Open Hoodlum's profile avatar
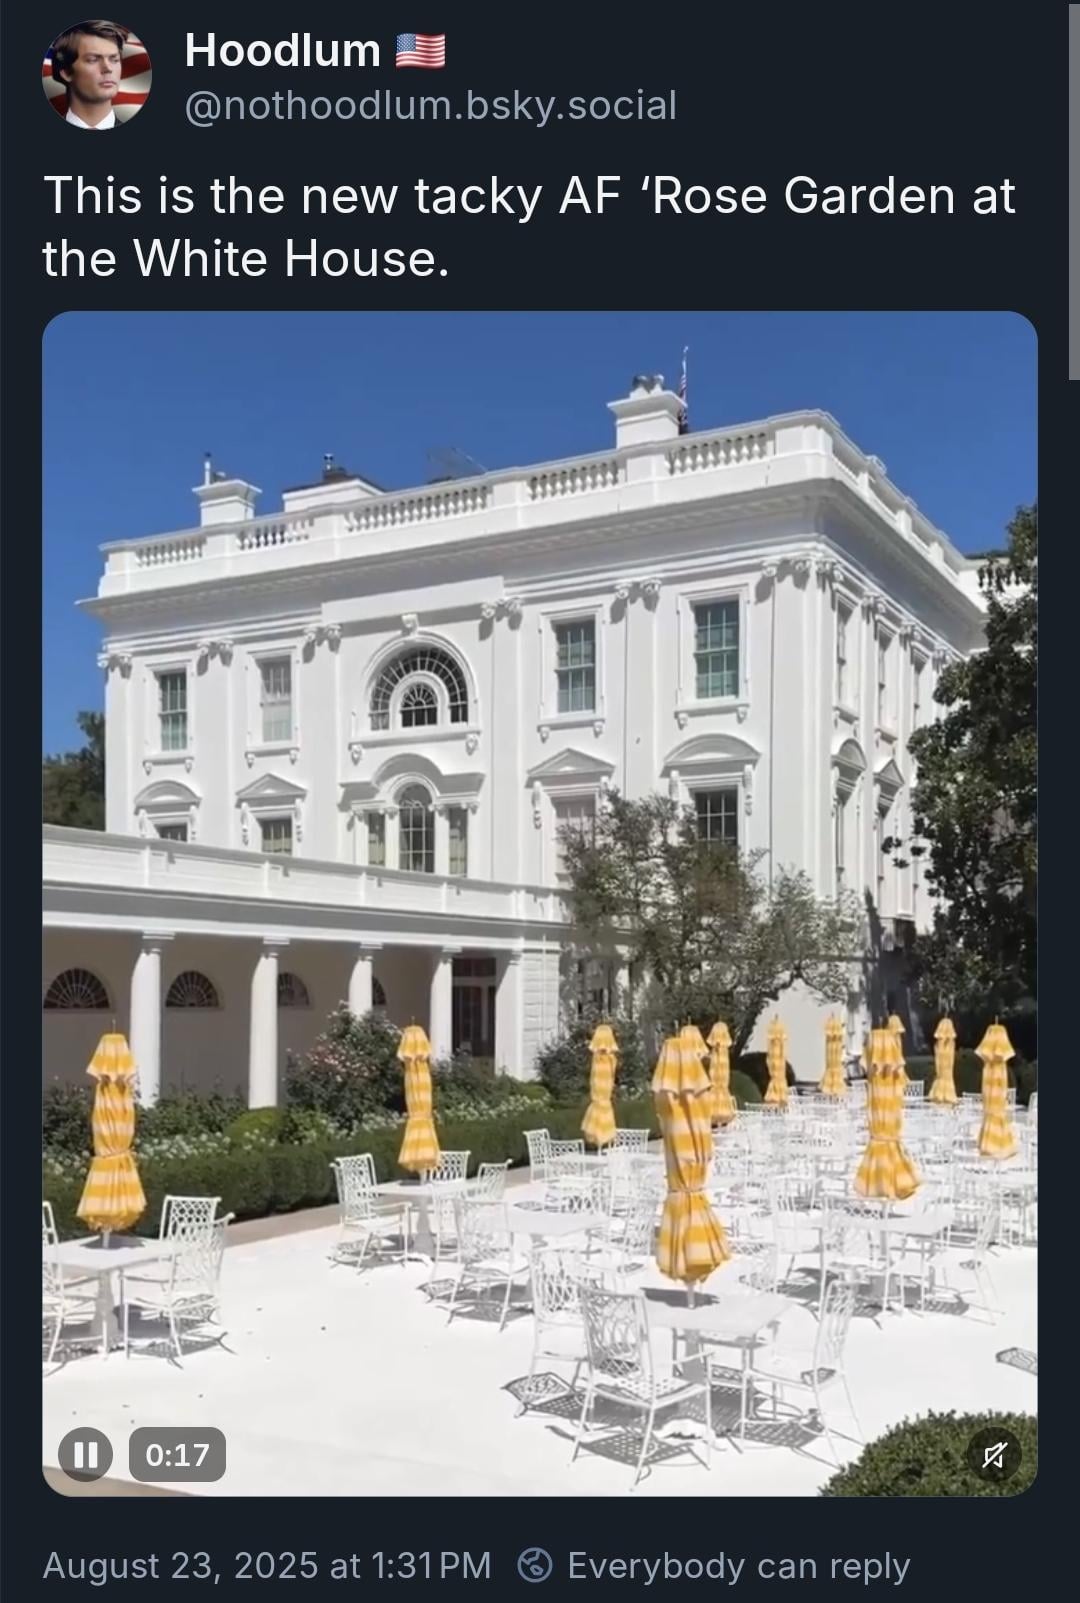The width and height of the screenshot is (1080, 1603). tap(96, 75)
